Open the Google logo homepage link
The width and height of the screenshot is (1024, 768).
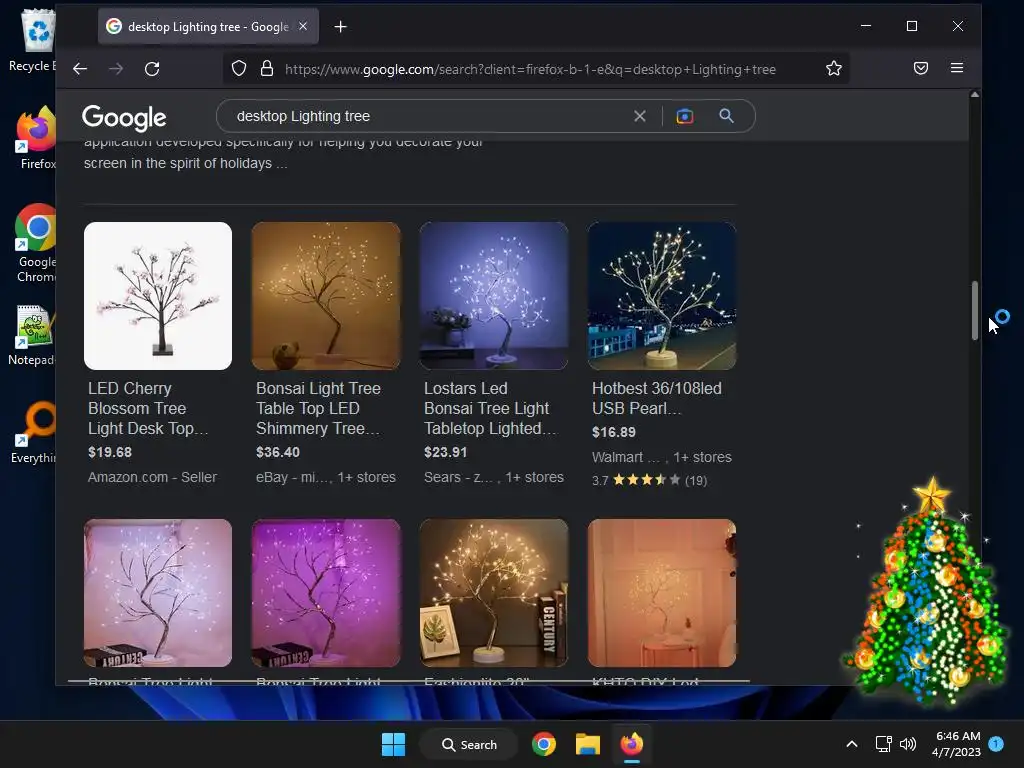(124, 118)
